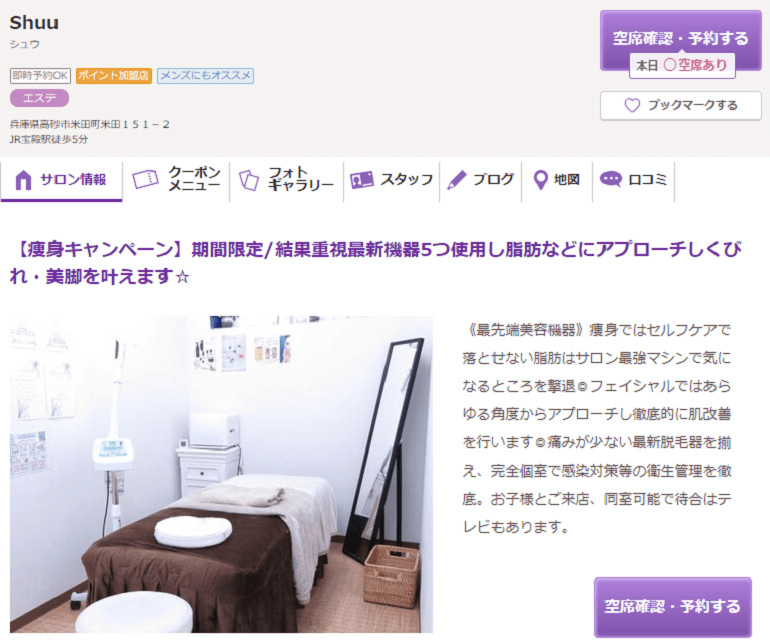Click the 本日 空席あり availability label
This screenshot has width=770, height=643.
click(682, 65)
